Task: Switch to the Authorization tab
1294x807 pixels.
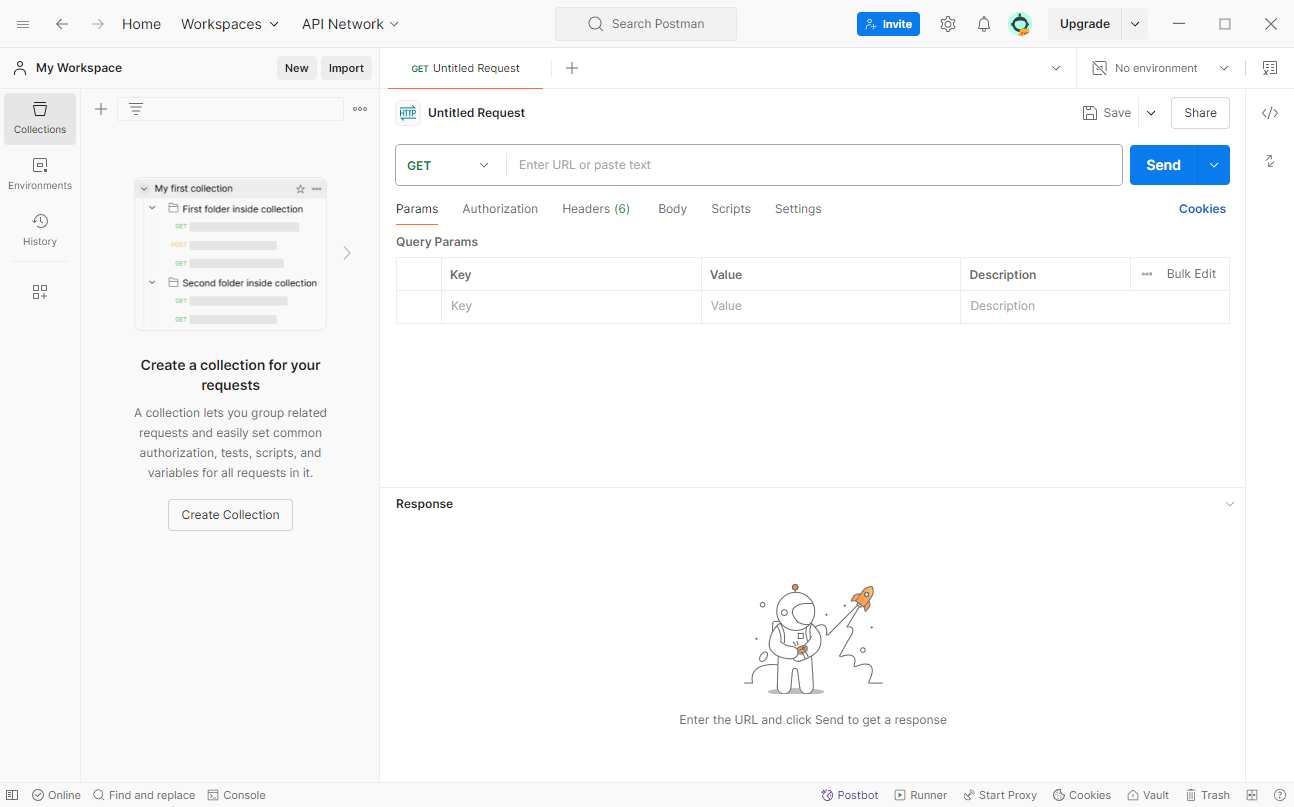Action: [x=500, y=209]
